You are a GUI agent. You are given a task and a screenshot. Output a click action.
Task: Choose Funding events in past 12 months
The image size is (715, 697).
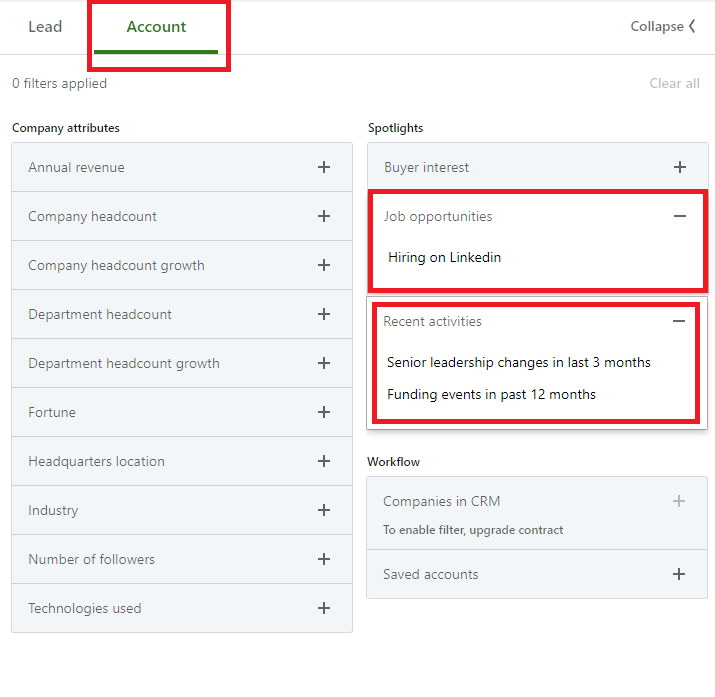coord(491,394)
